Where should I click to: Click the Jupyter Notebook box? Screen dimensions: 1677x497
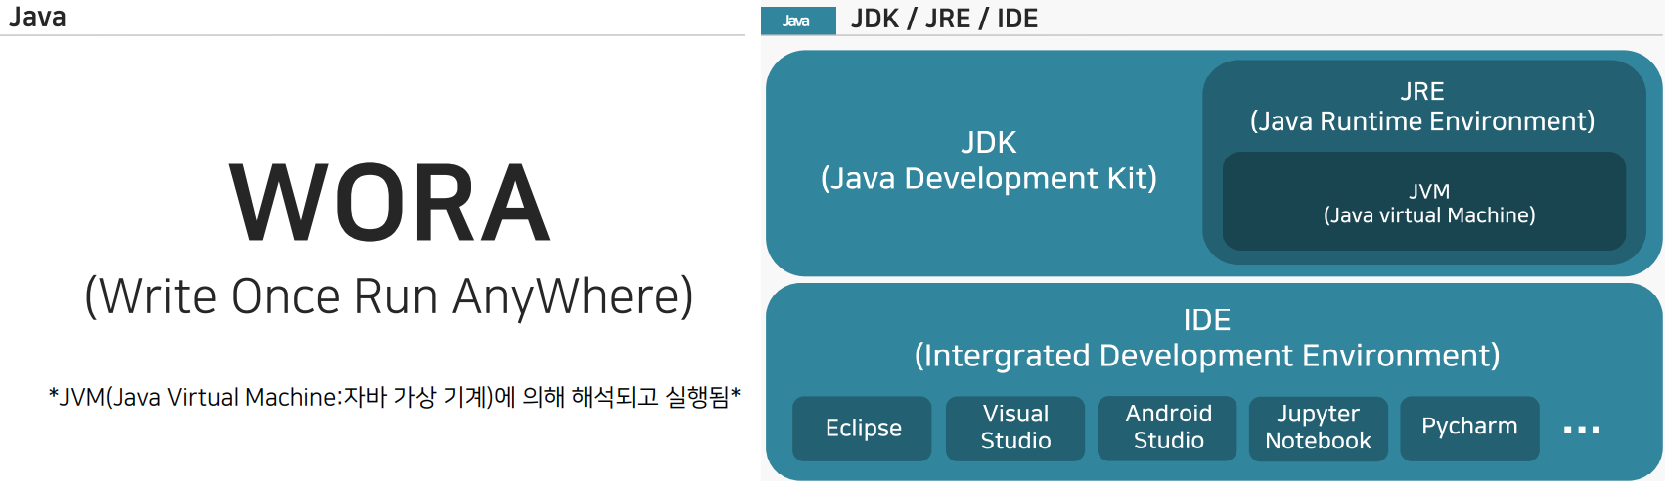1318,428
